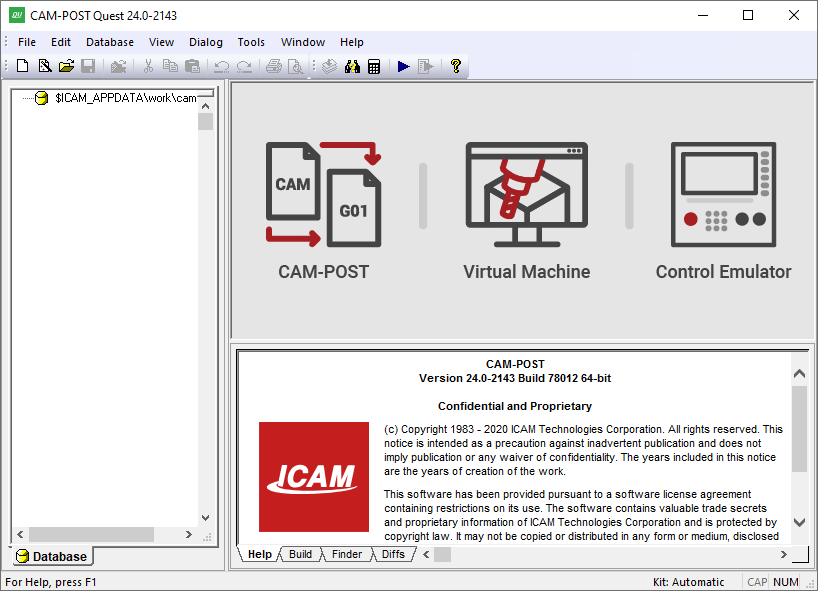This screenshot has width=818, height=591.
Task: Click the Copy toolbar icon
Action: click(170, 66)
